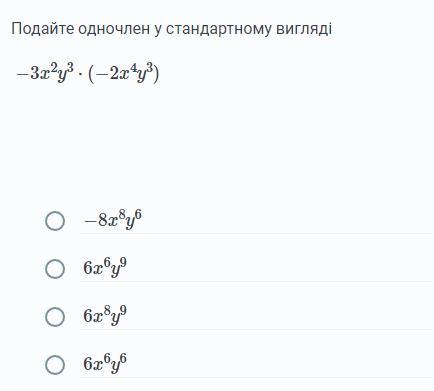Click the question heading 'Подайте одночлен у стандартному вигляді'
The image size is (434, 391).
[171, 29]
